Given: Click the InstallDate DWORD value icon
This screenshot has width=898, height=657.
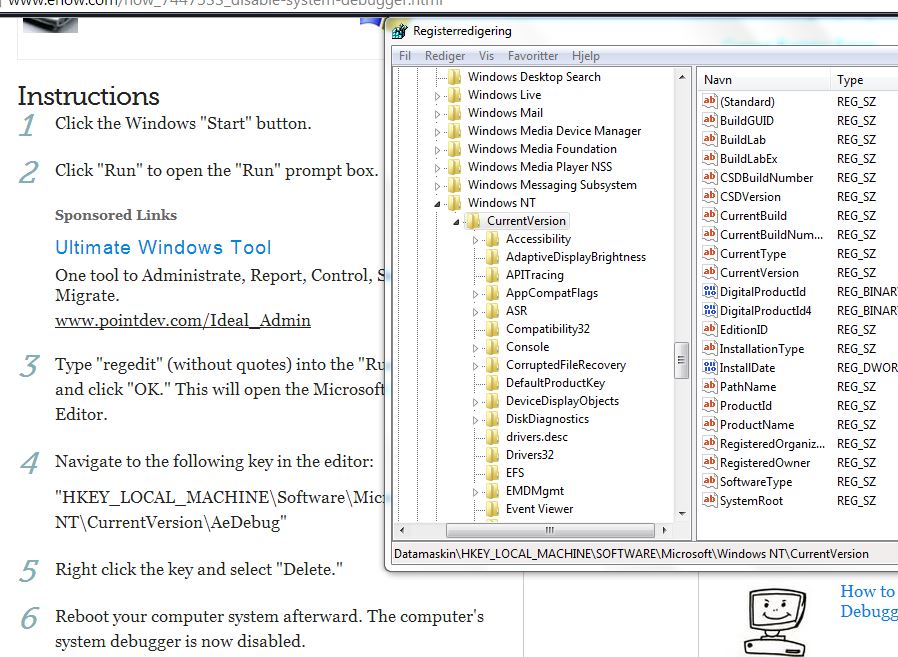Looking at the screenshot, I should pyautogui.click(x=710, y=368).
